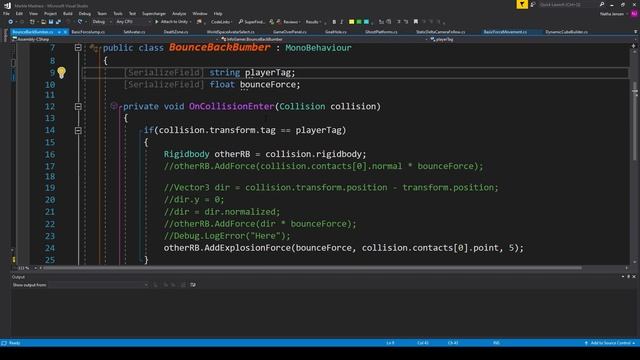
Task: Open the Edit menu
Action: tap(19, 13)
